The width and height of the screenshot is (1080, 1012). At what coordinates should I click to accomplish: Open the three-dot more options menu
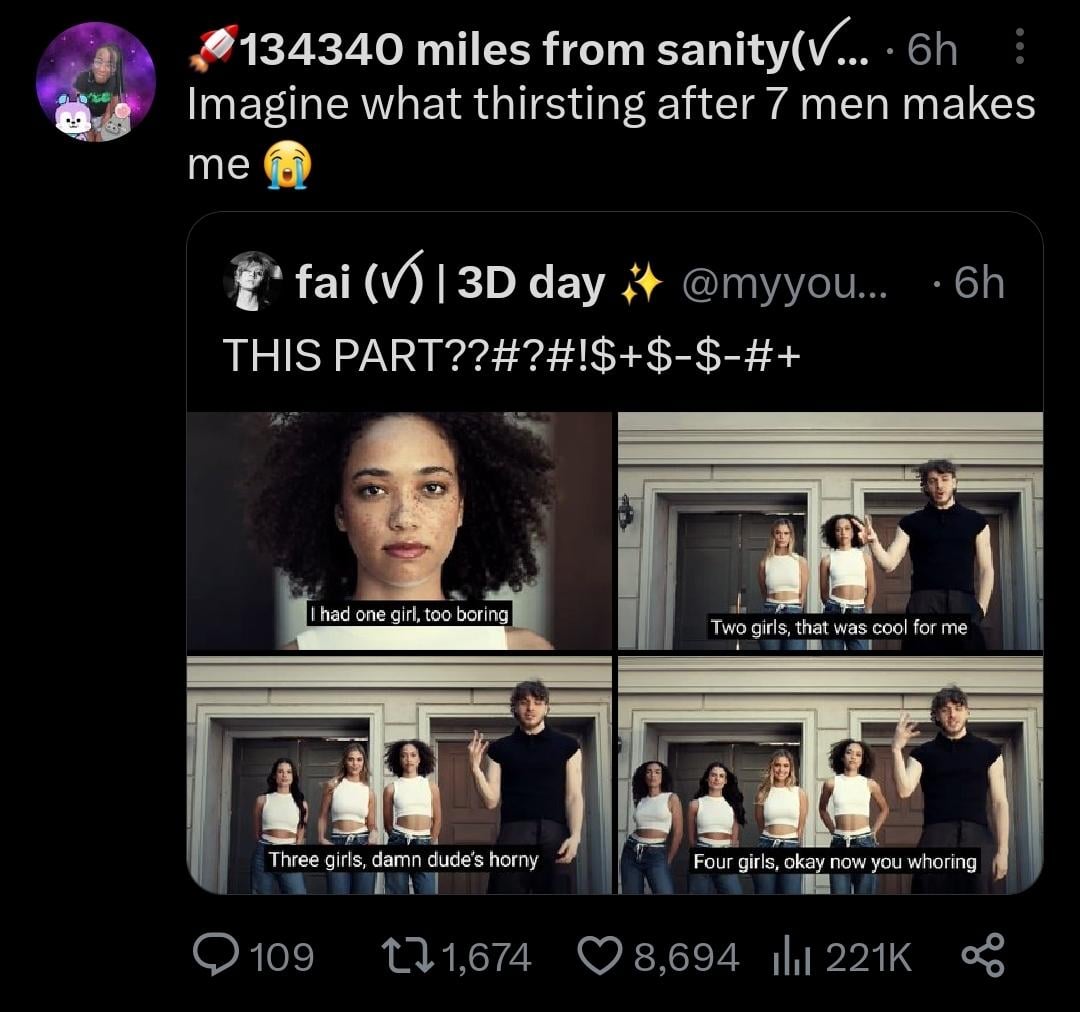[x=1019, y=47]
